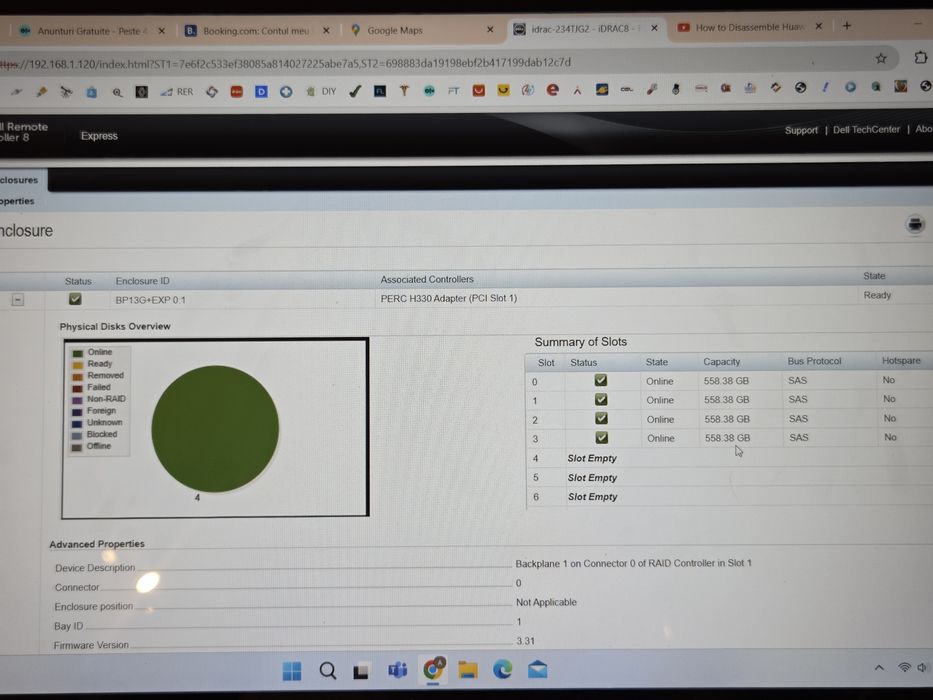Click the green status check for slot 1

(x=601, y=399)
